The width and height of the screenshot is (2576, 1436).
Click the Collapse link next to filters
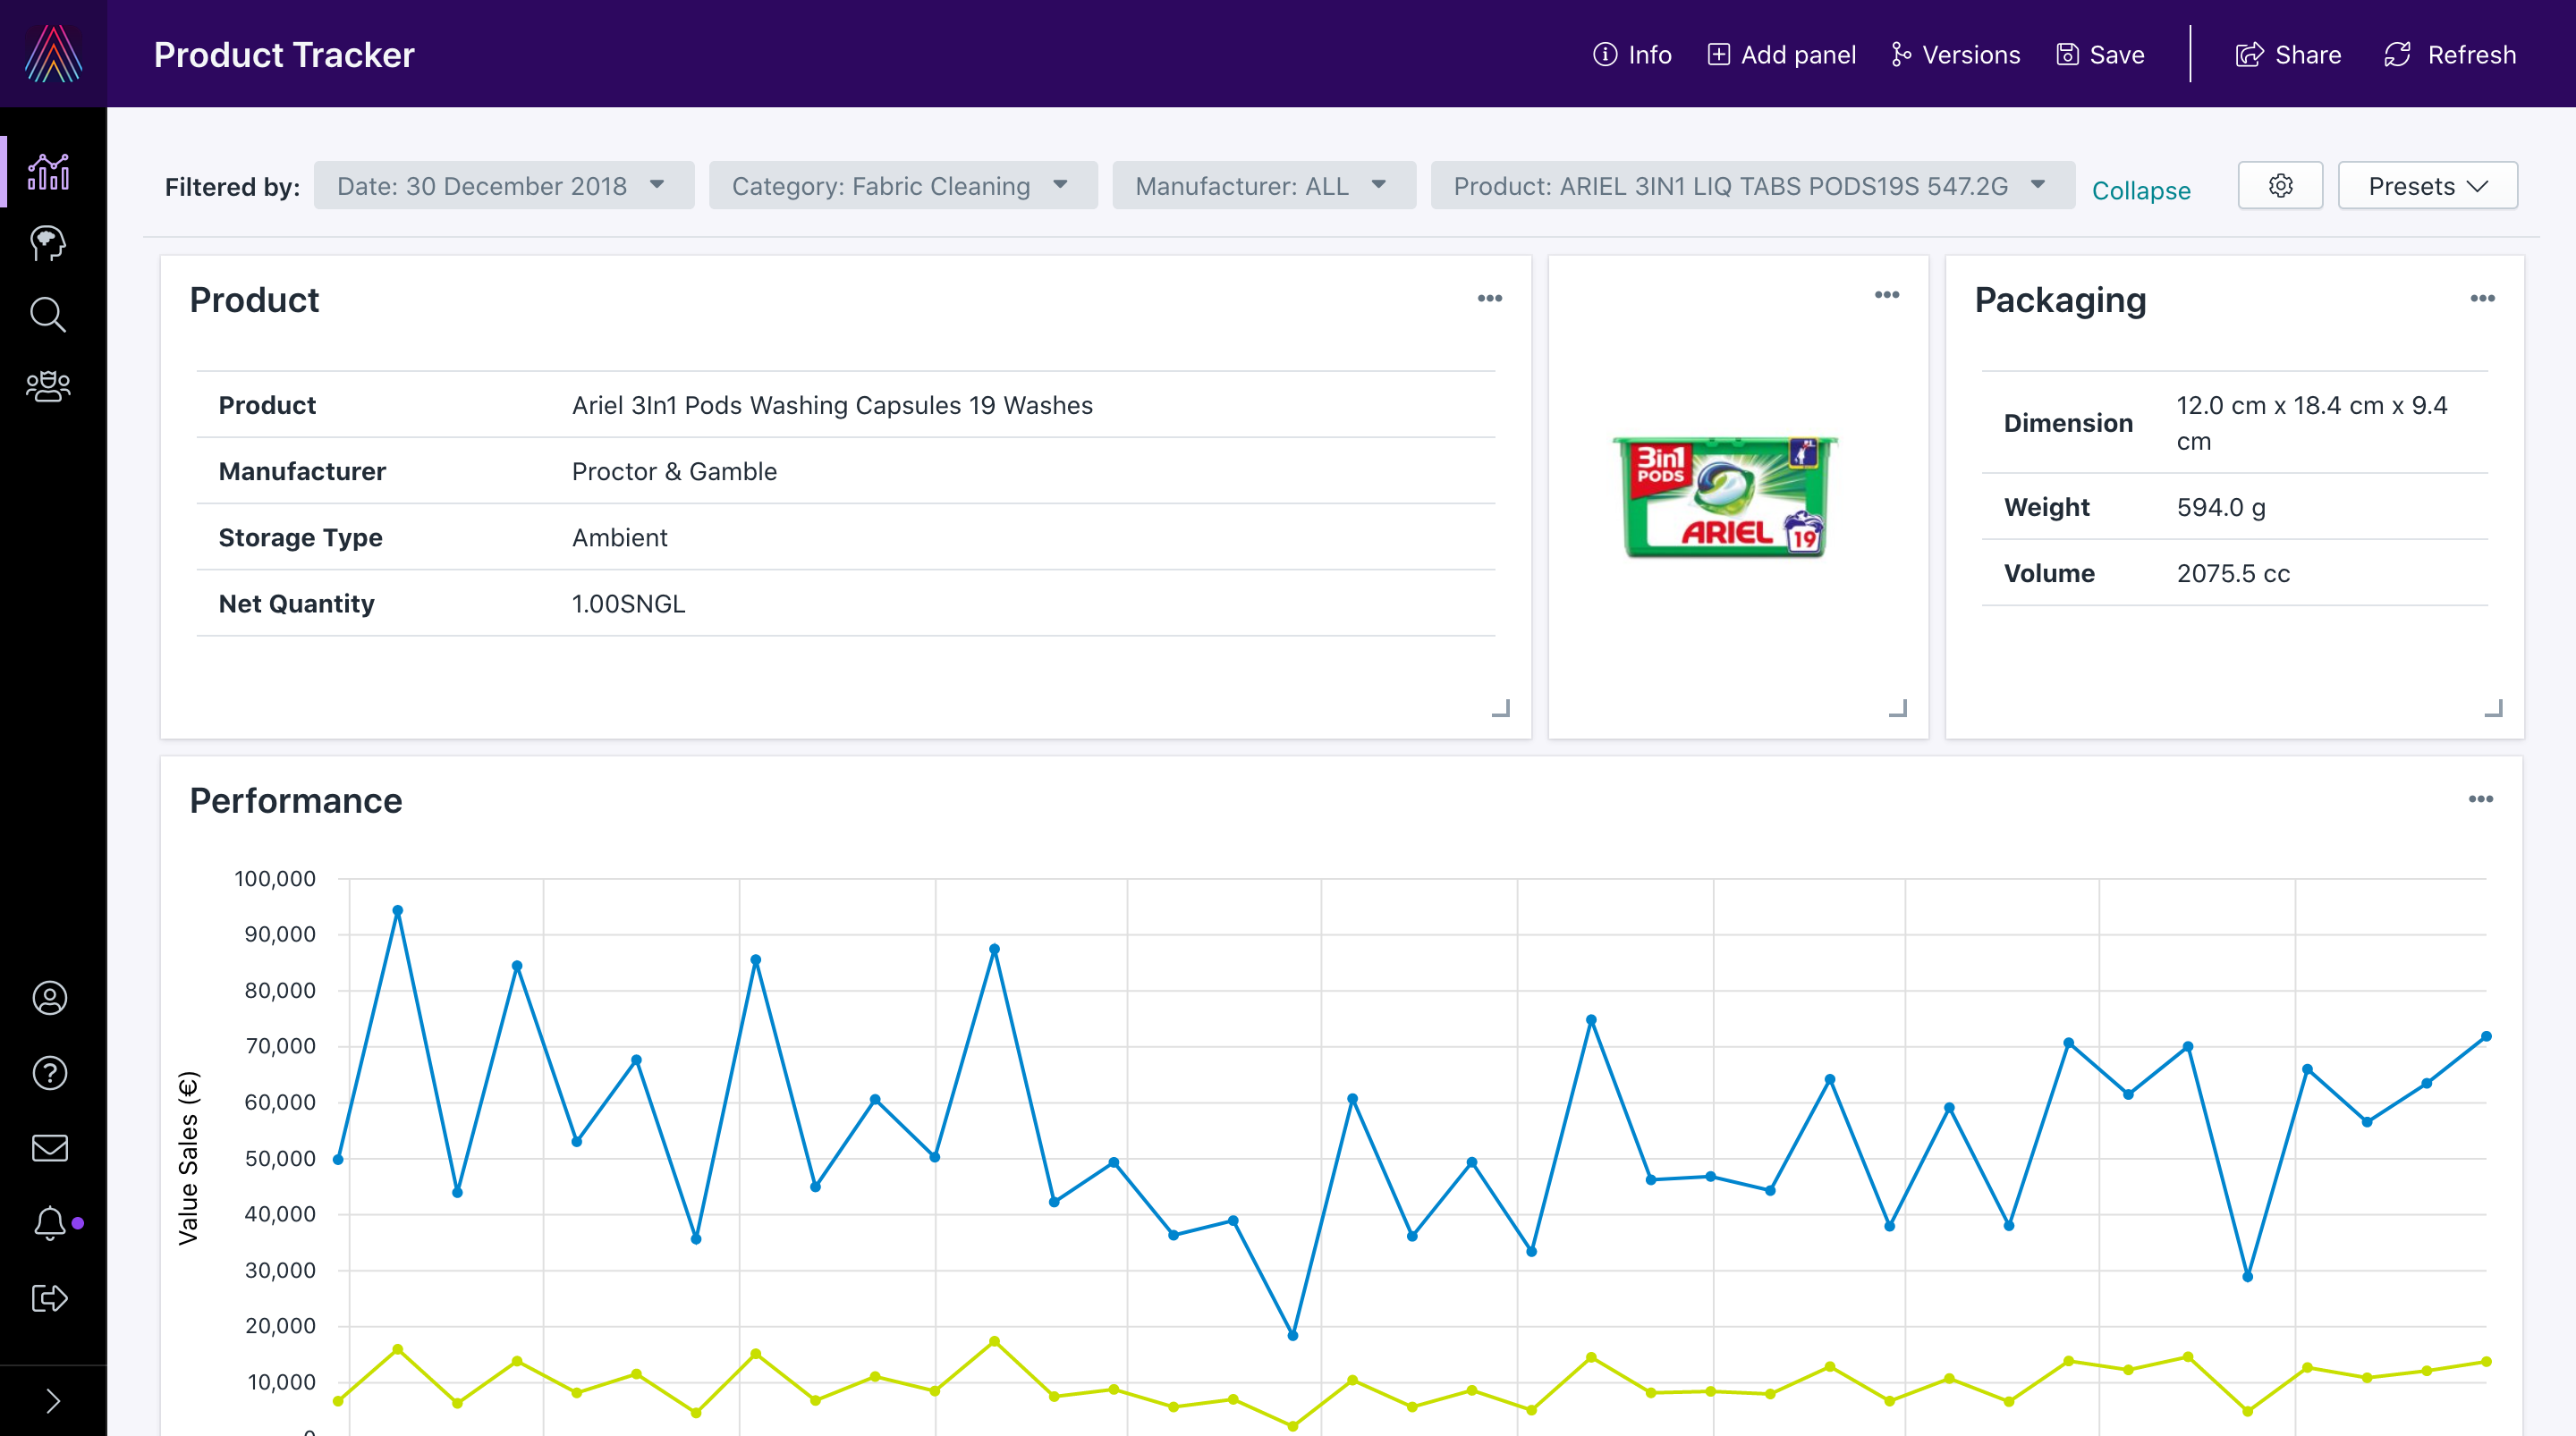click(x=2142, y=190)
